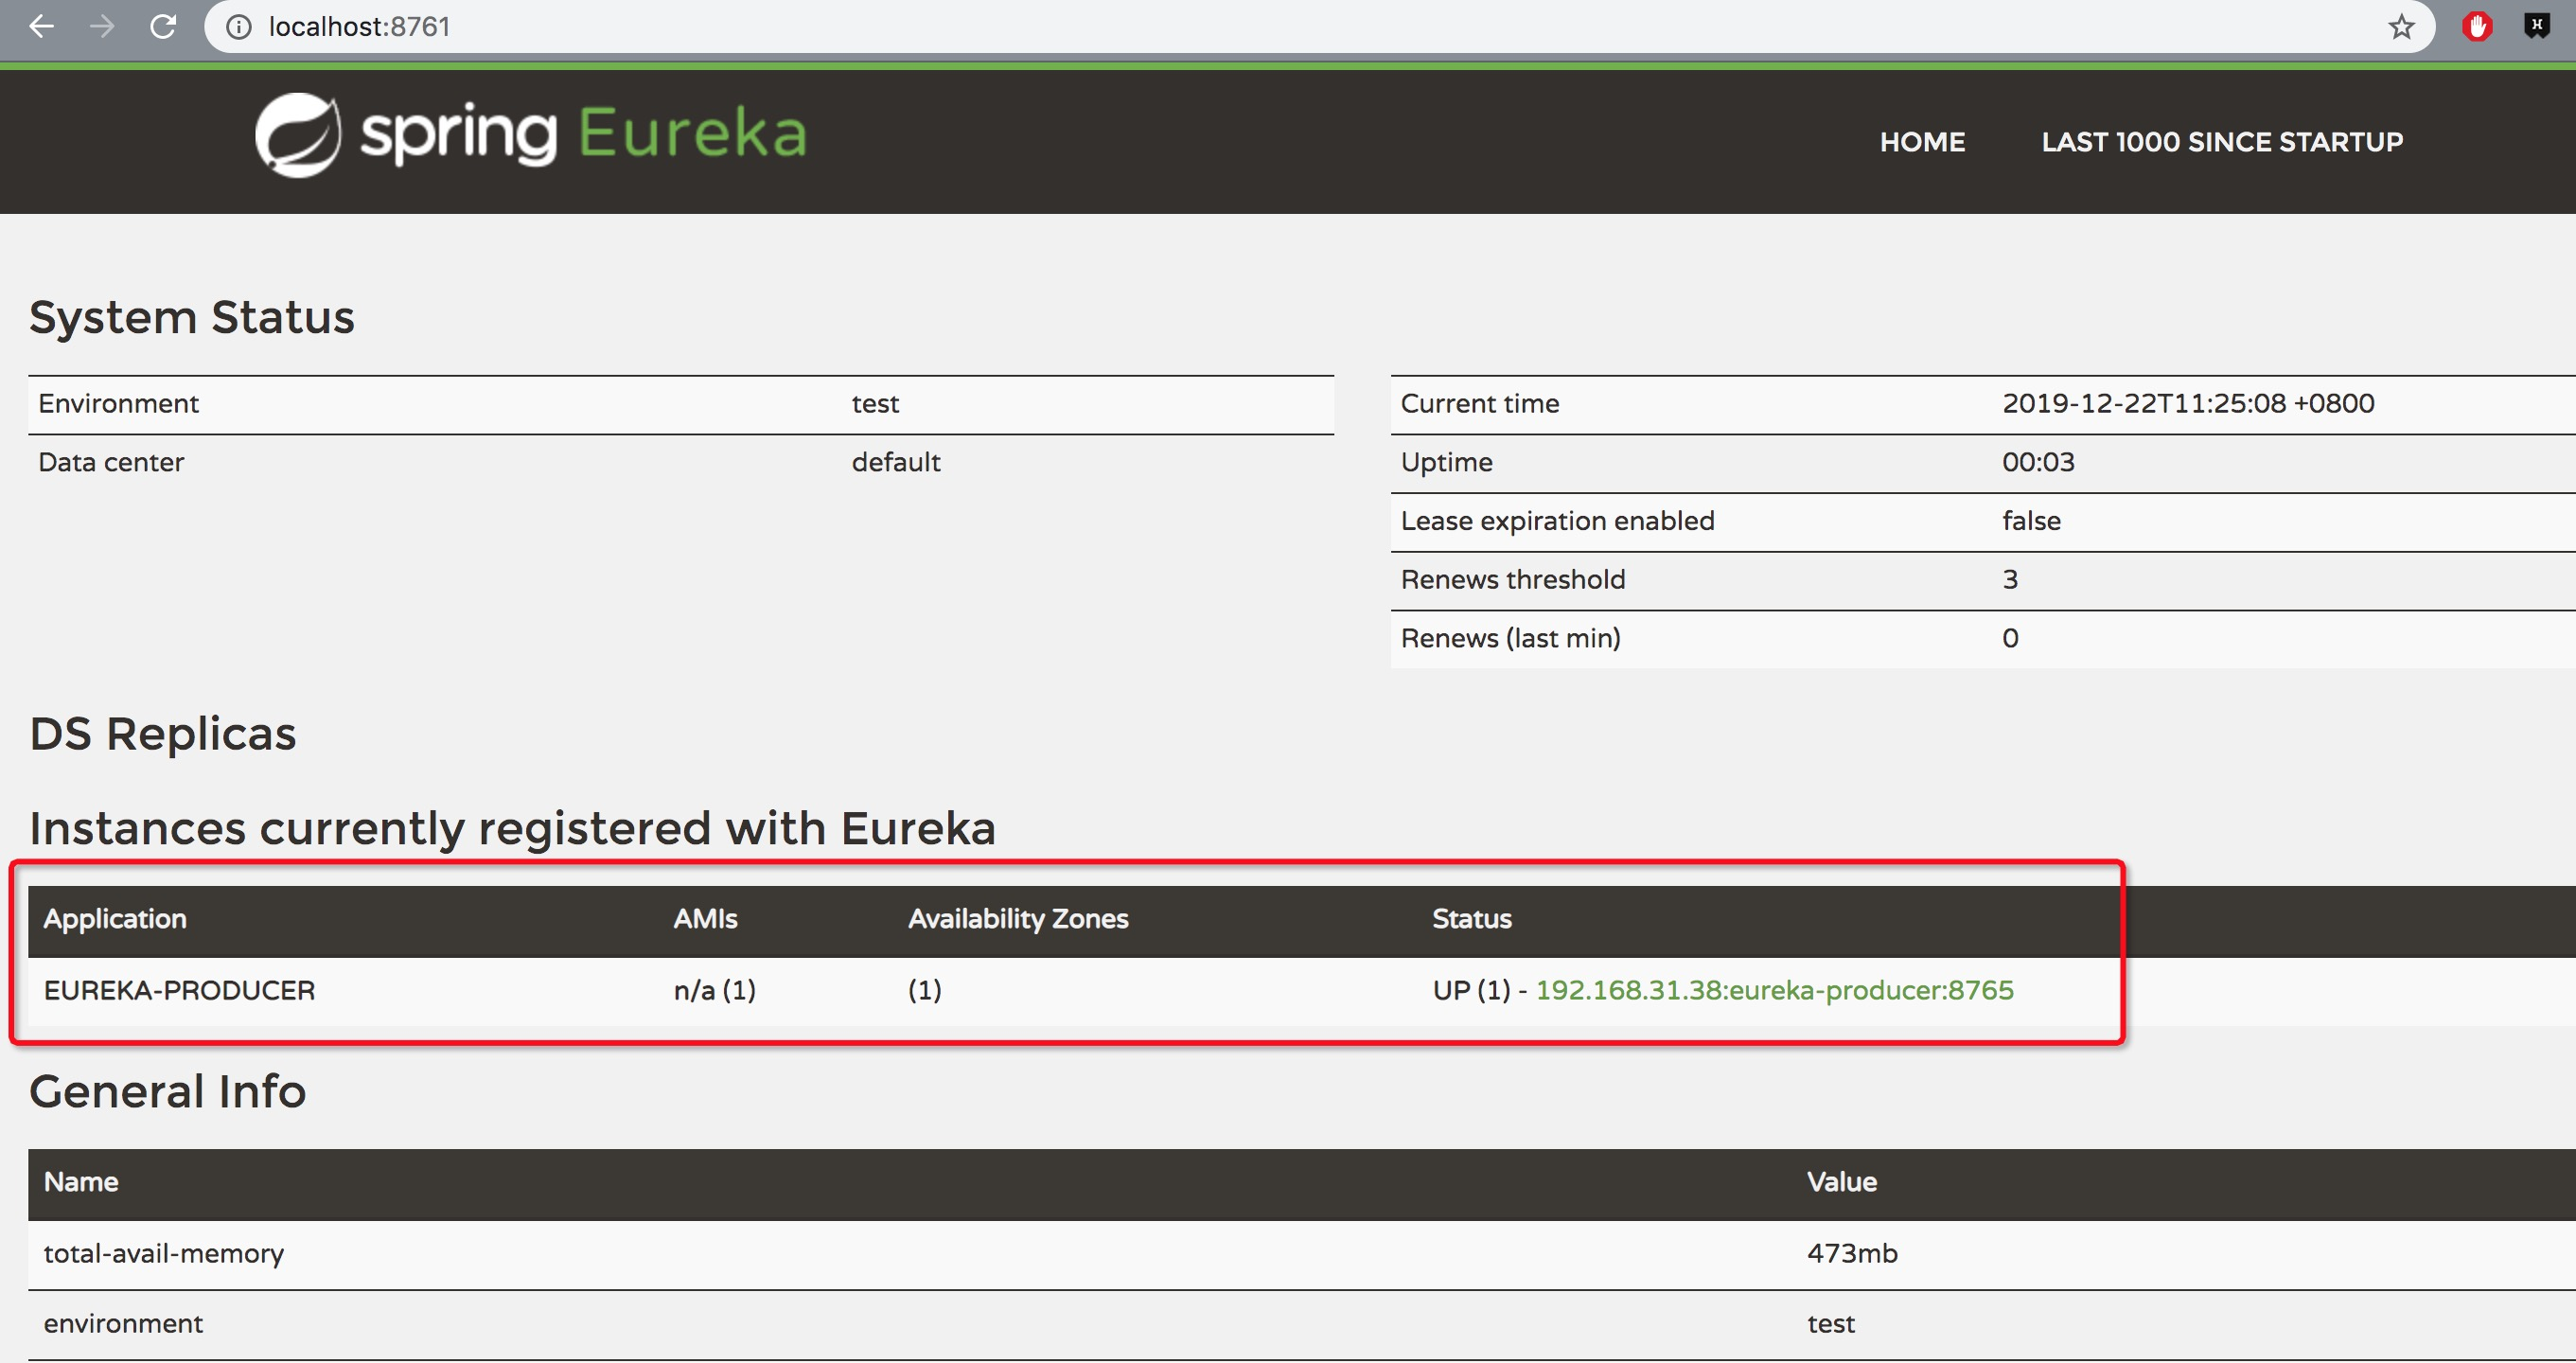Image resolution: width=2576 pixels, height=1363 pixels.
Task: Reload the page with refresh icon
Action: 163,27
